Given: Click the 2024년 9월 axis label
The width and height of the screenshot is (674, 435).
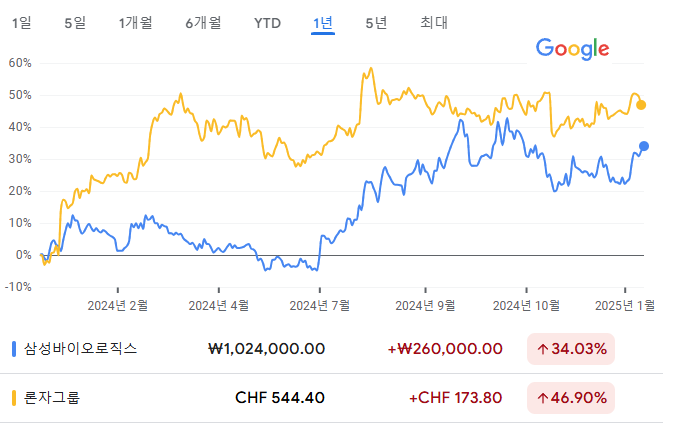Looking at the screenshot, I should [x=425, y=306].
